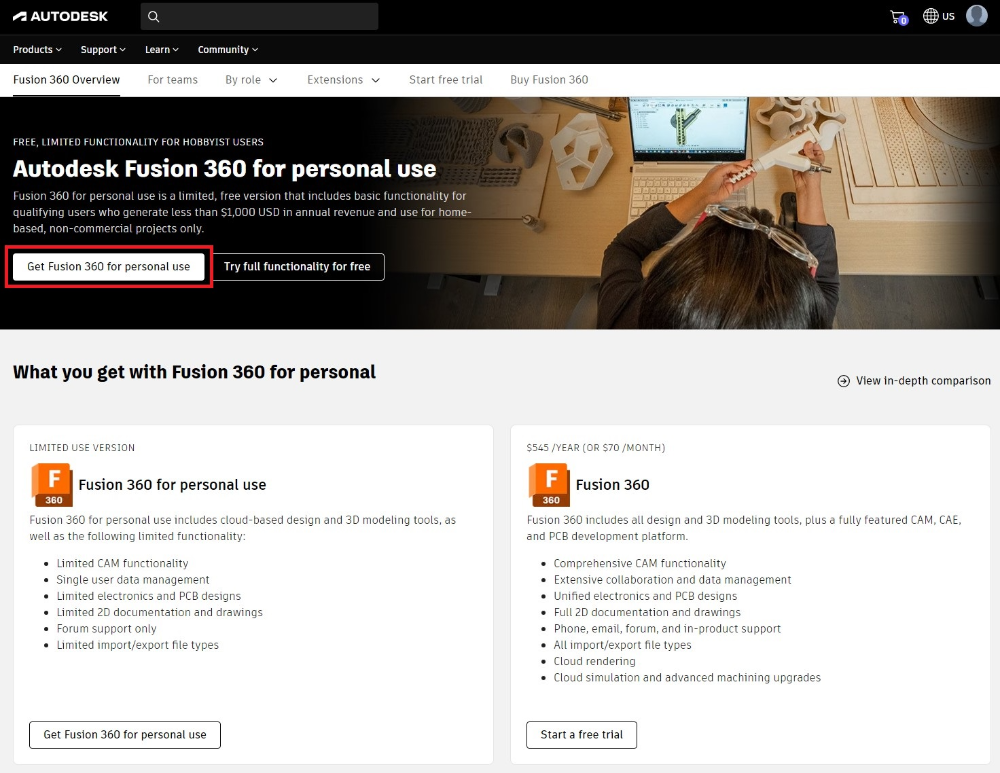Click the search magnifier icon
Image resolution: width=1000 pixels, height=773 pixels.
click(x=154, y=17)
